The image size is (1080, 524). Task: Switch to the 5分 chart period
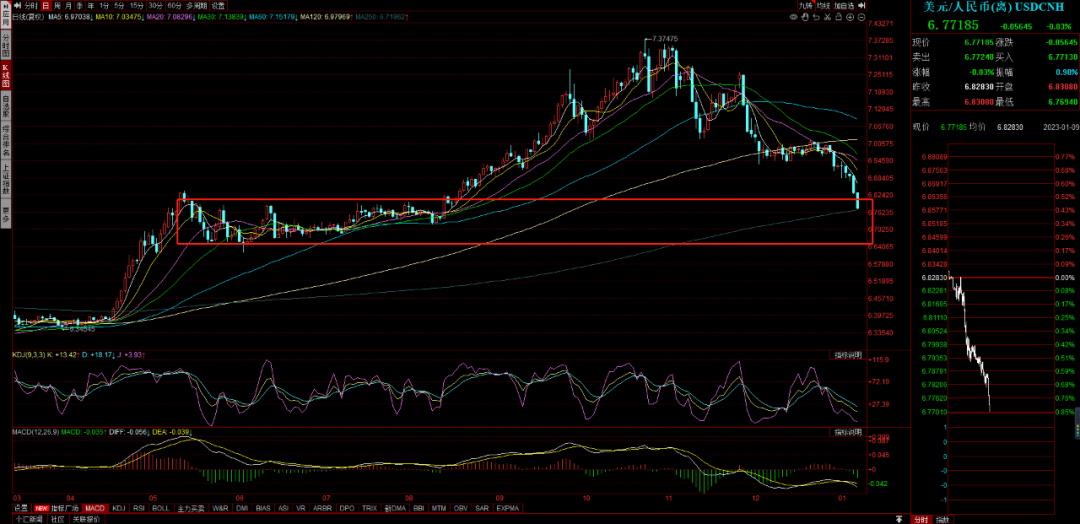(x=118, y=6)
